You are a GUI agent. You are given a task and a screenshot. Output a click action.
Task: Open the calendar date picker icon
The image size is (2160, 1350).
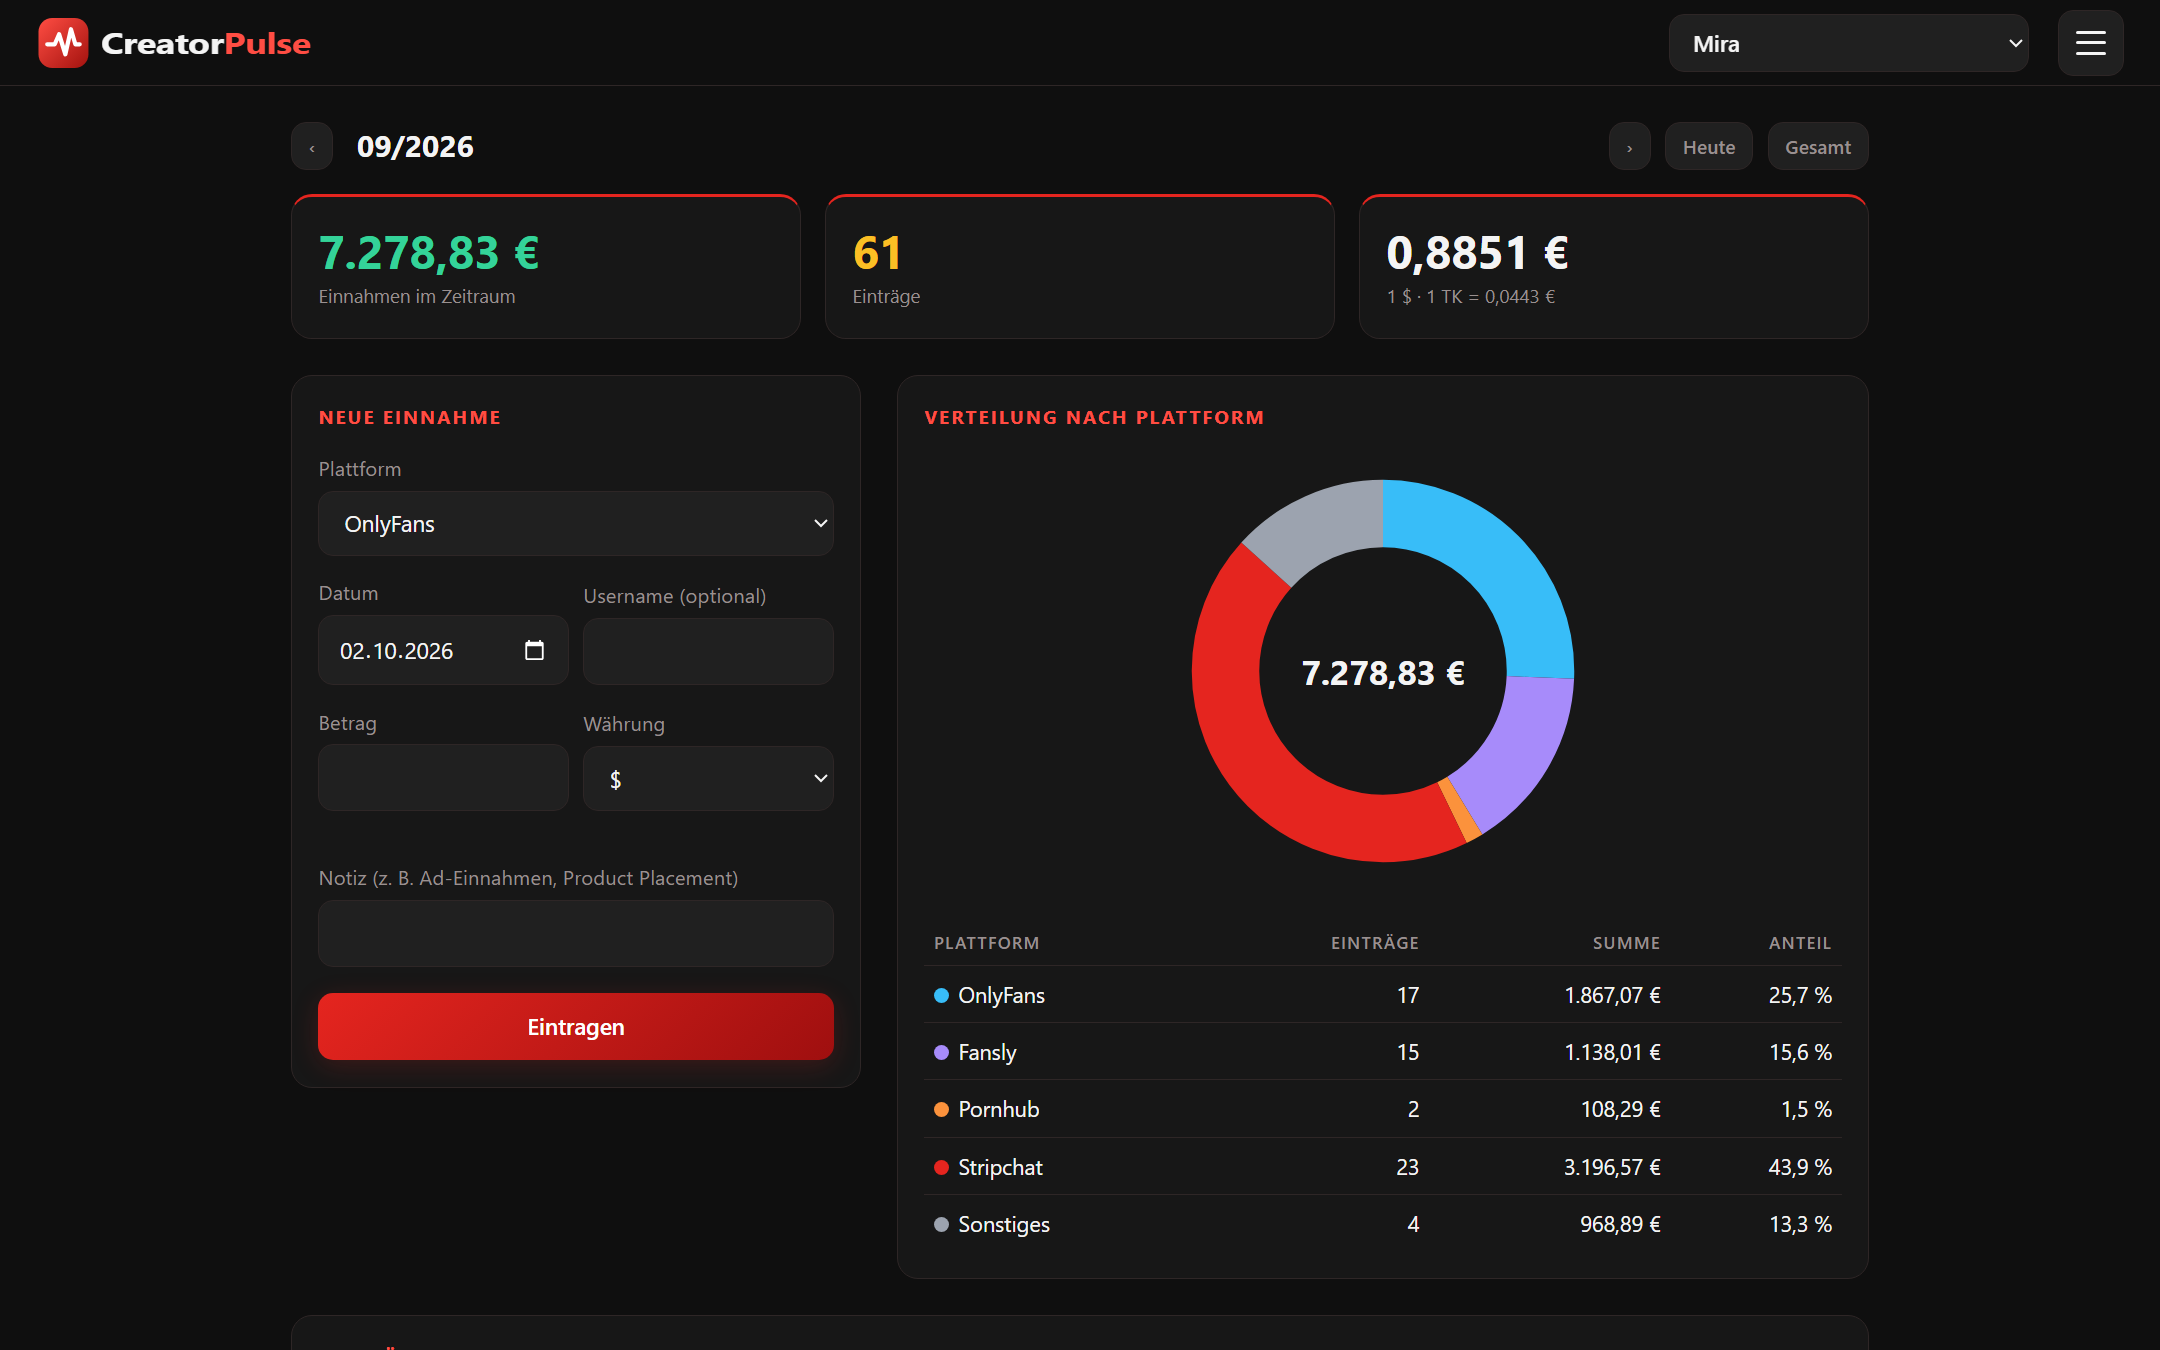point(534,650)
